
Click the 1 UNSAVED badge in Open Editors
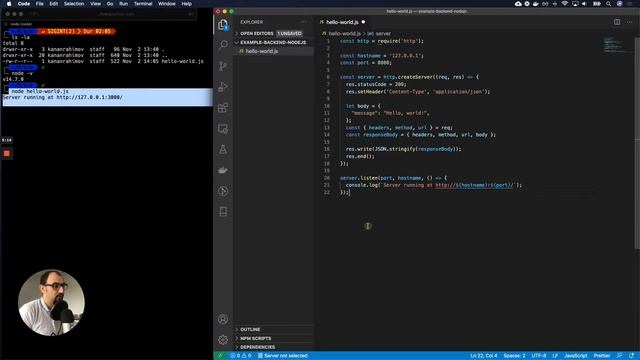click(289, 33)
